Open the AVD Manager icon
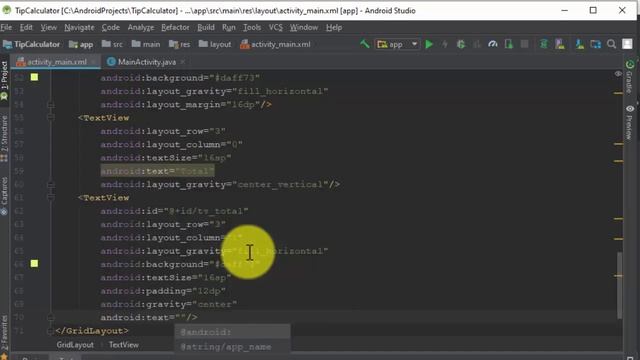The image size is (640, 360). click(x=560, y=44)
